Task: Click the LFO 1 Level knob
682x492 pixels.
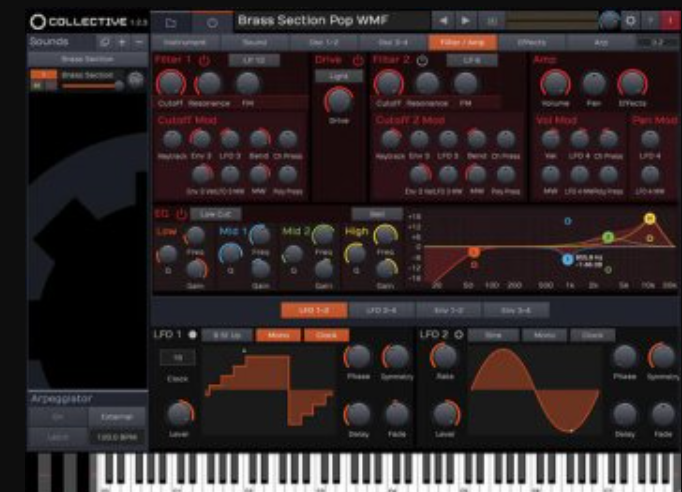Action: [179, 414]
